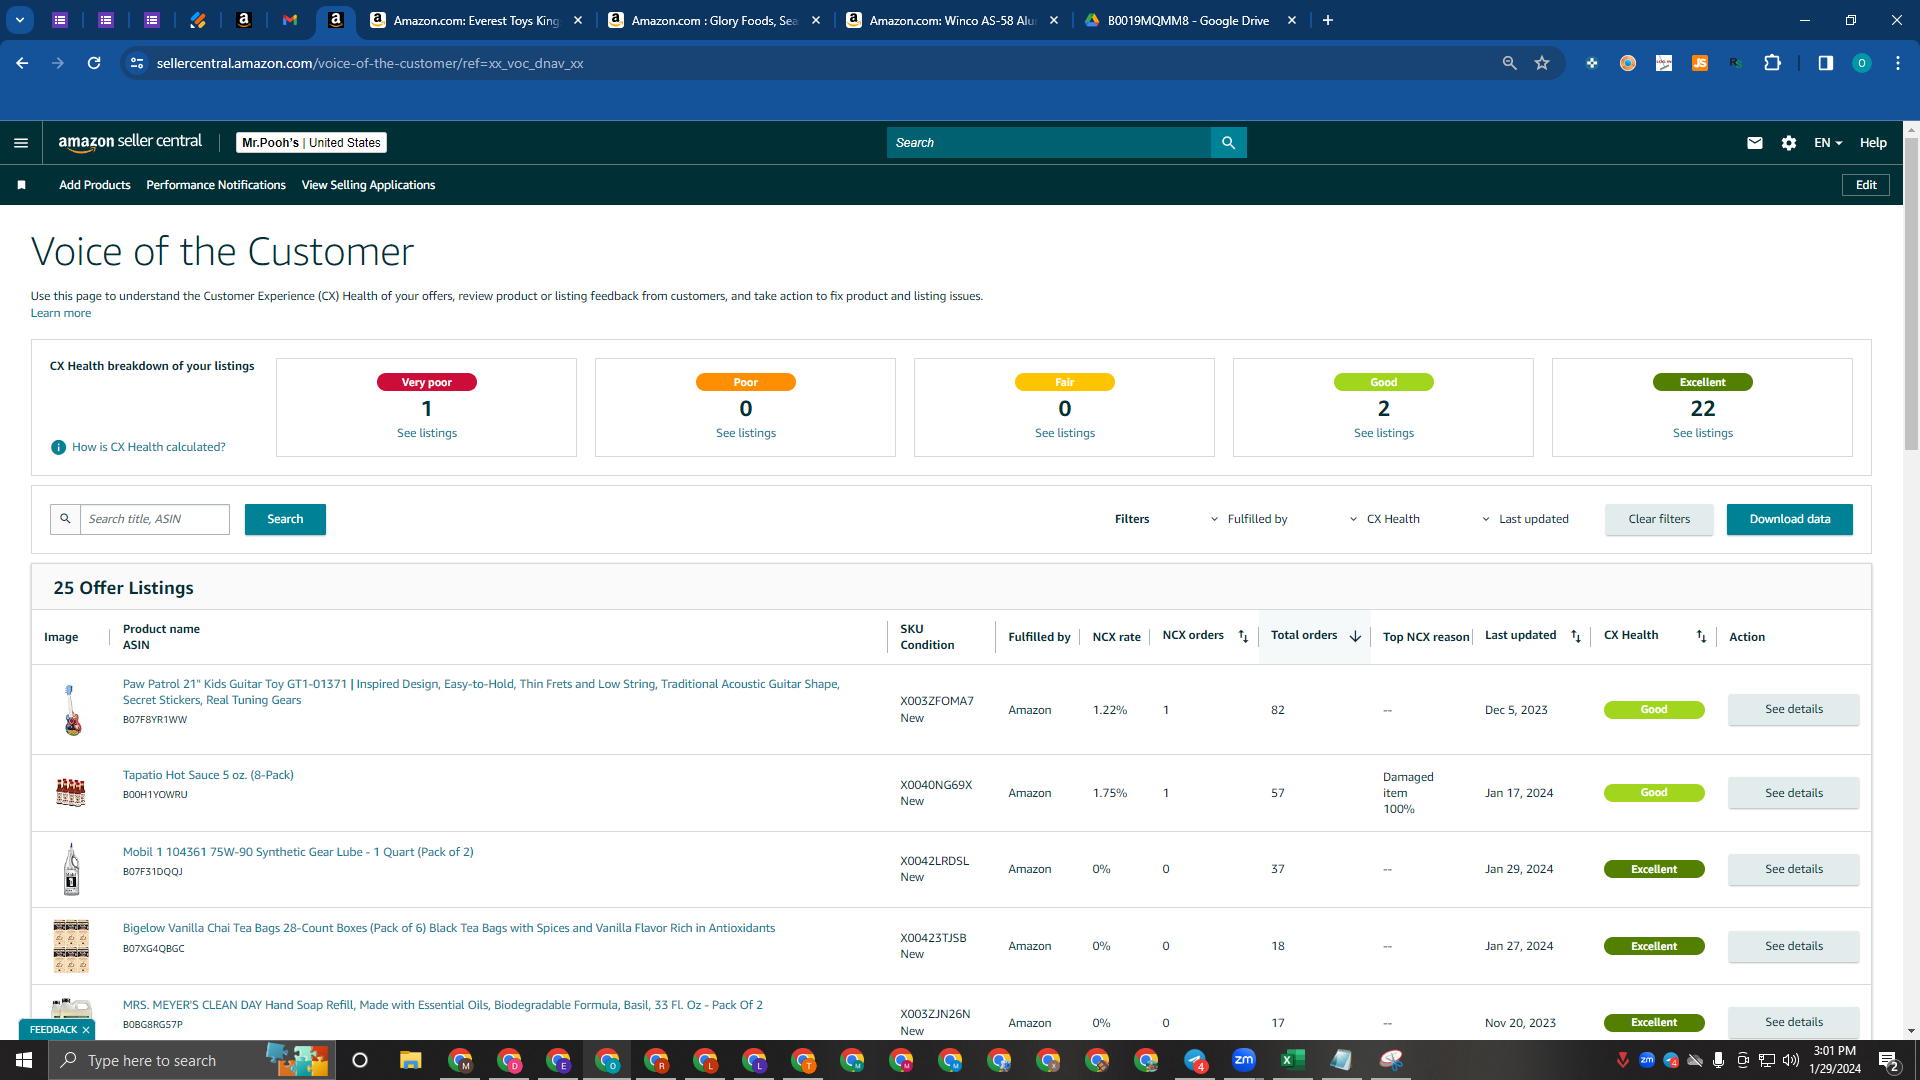Screen dimensions: 1920x1080
Task: Bookmark this page with the star icon
Action: coord(1542,63)
